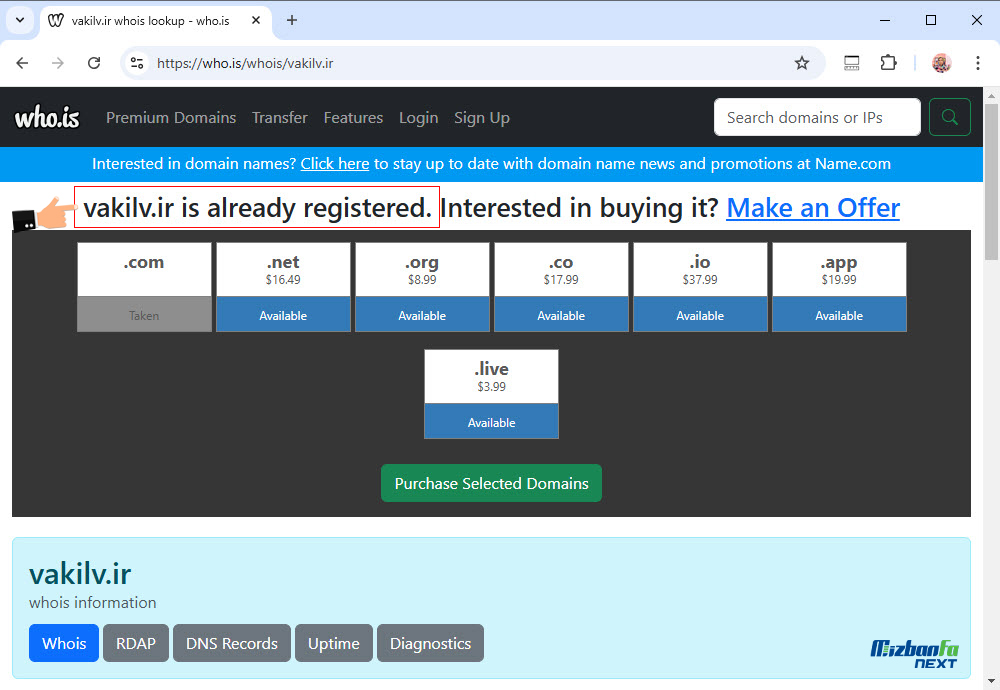Open a new browser tab
Image resolution: width=1000 pixels, height=690 pixels.
(292, 20)
